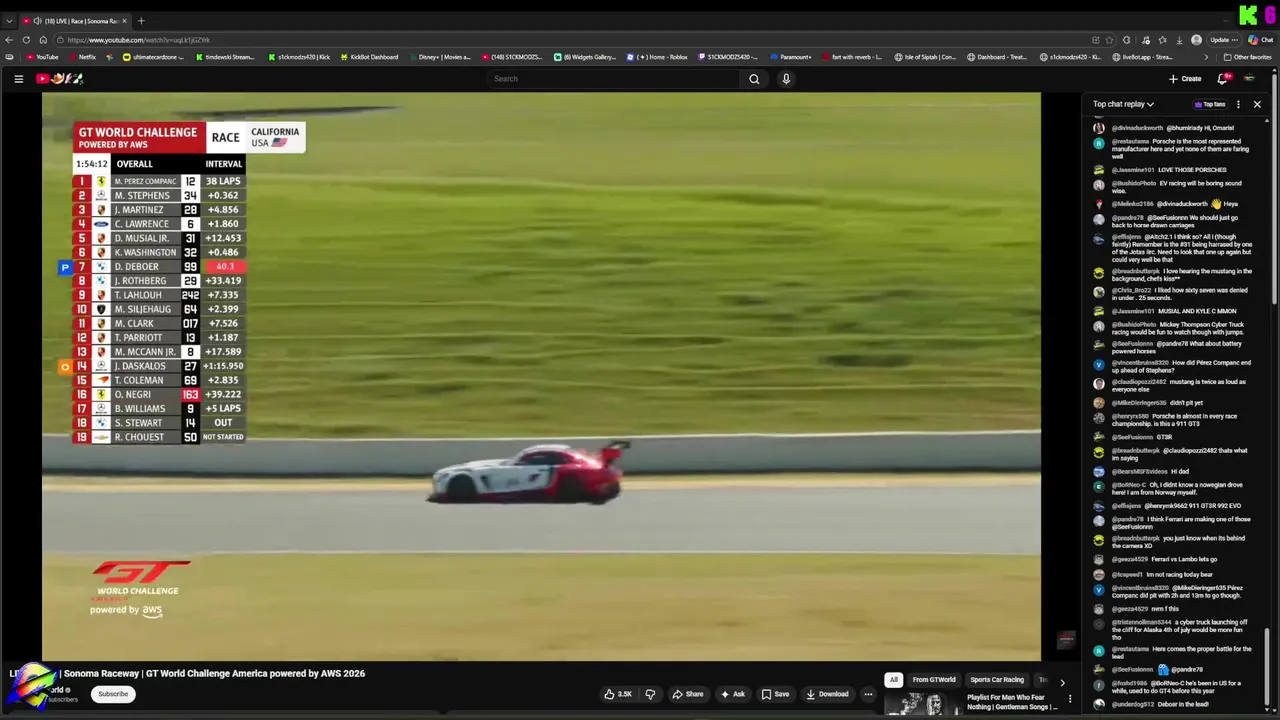The width and height of the screenshot is (1280, 720).
Task: Click the Subscribe button
Action: click(113, 694)
